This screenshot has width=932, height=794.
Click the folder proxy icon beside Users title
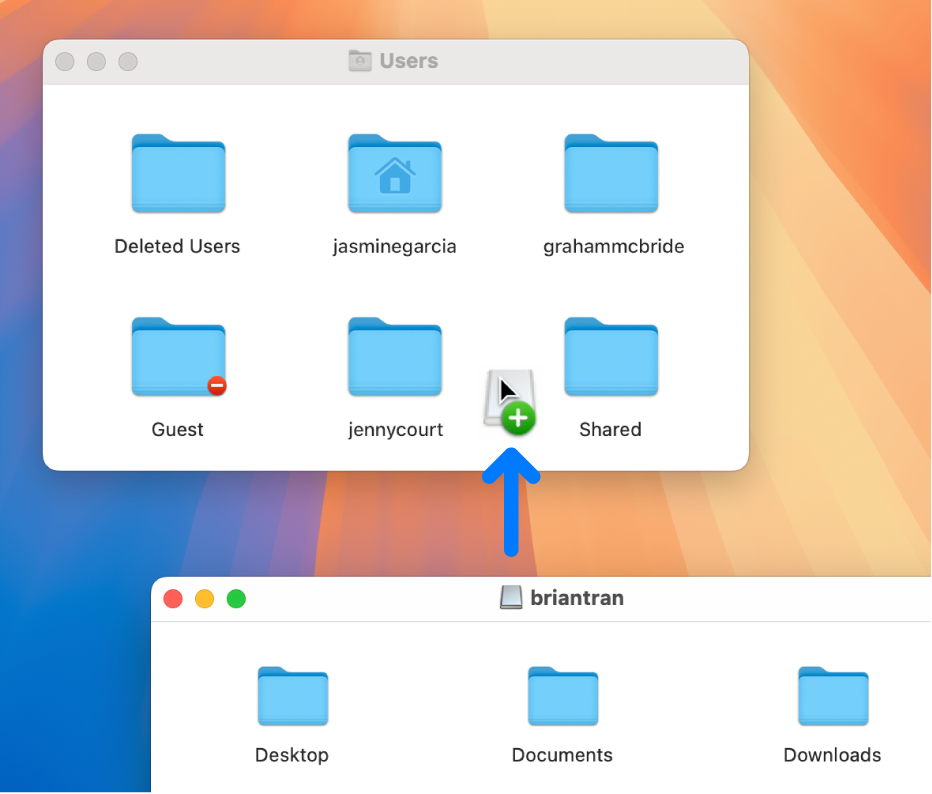(x=359, y=61)
